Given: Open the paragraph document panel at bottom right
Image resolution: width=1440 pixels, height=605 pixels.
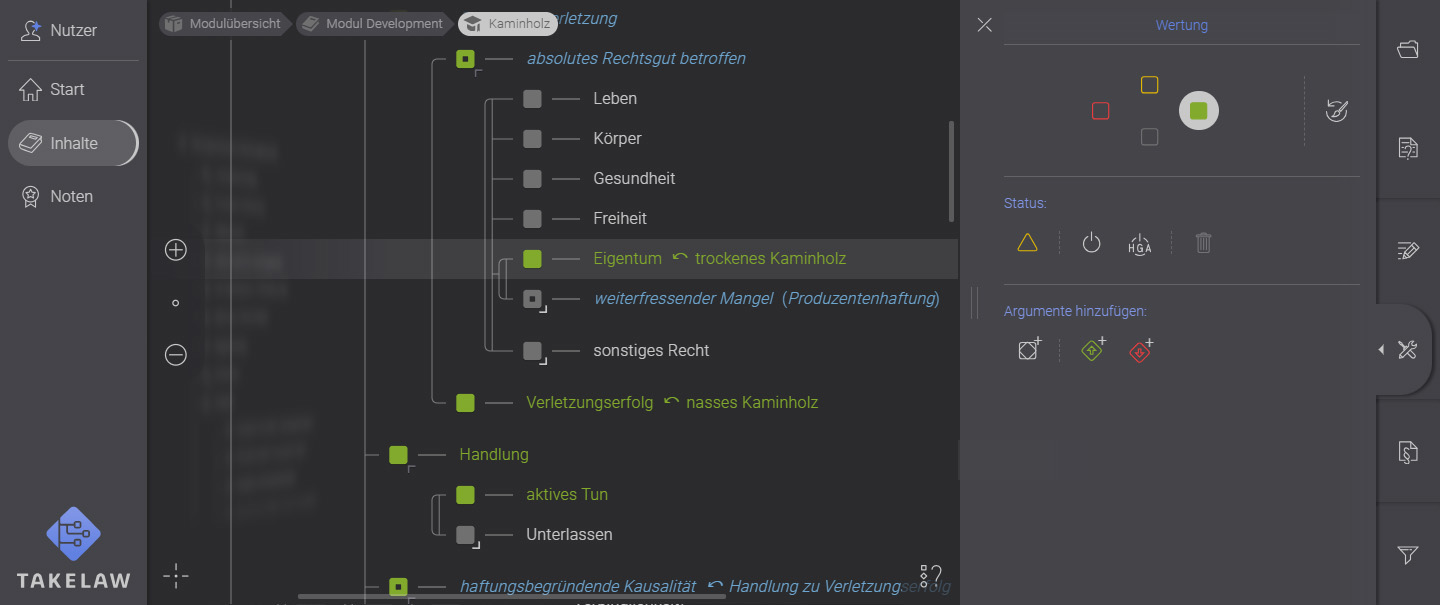Looking at the screenshot, I should (x=1407, y=452).
